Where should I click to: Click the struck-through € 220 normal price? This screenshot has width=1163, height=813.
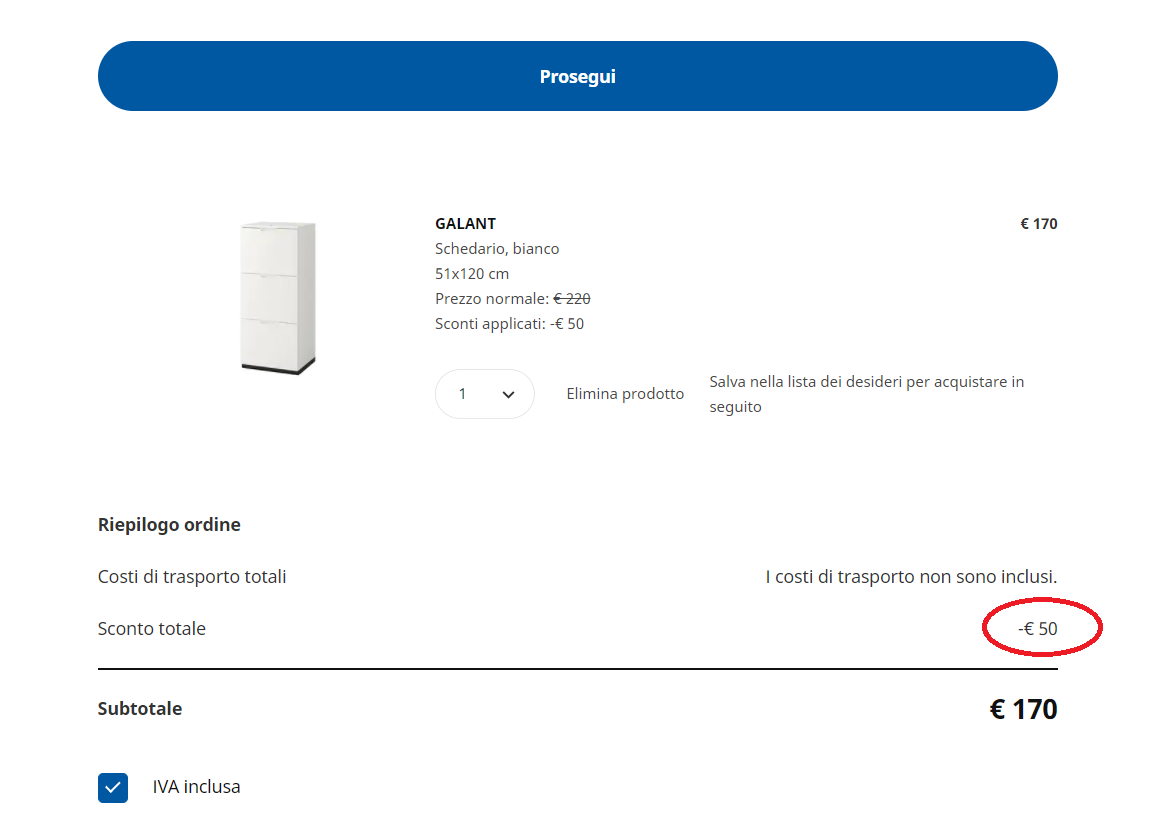click(570, 297)
